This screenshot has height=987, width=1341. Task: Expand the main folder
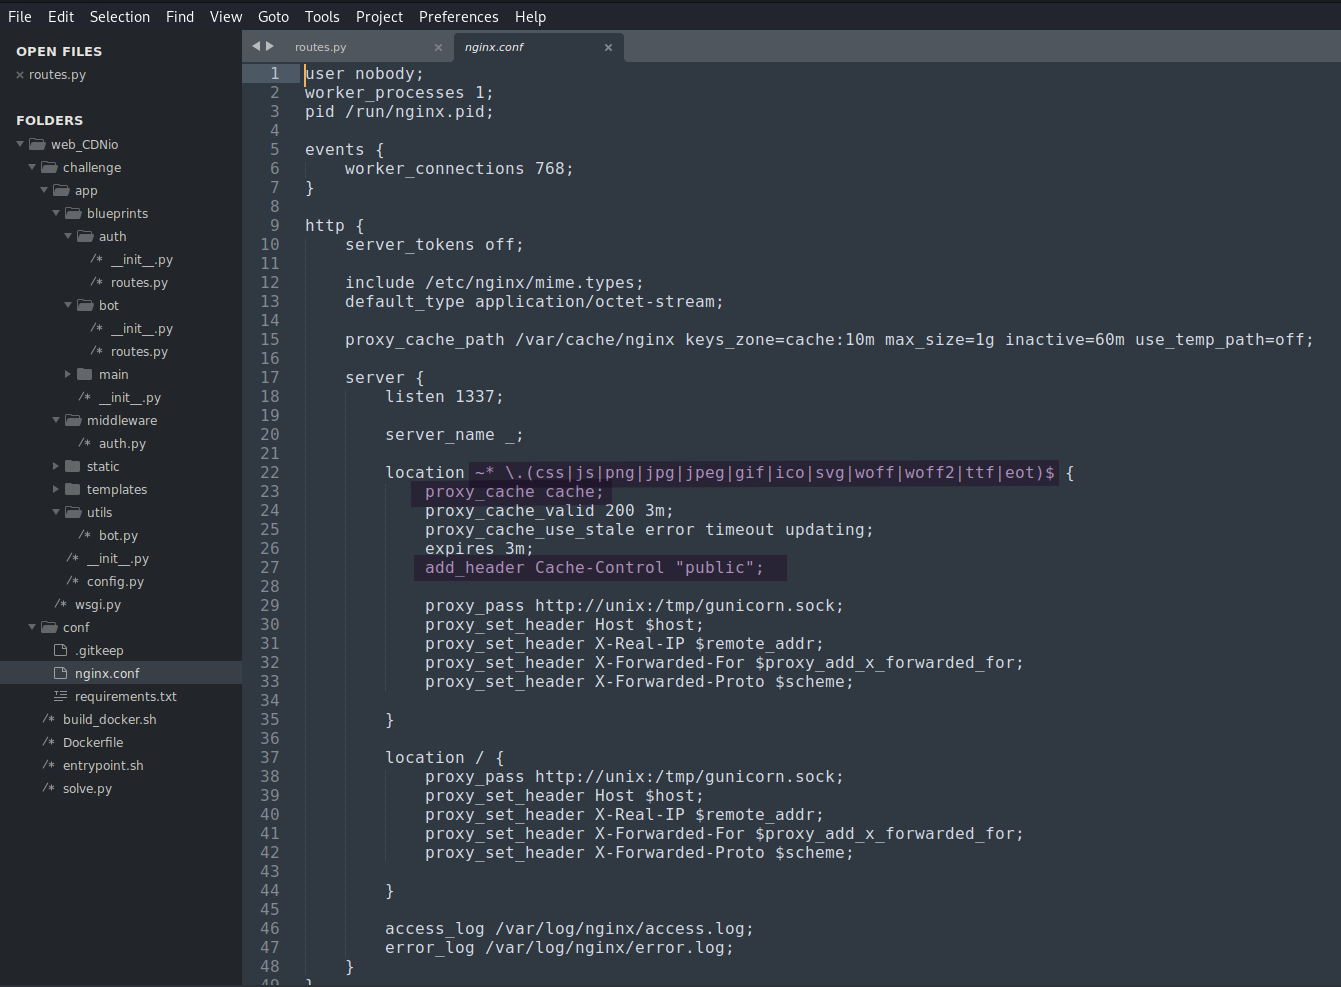point(68,374)
